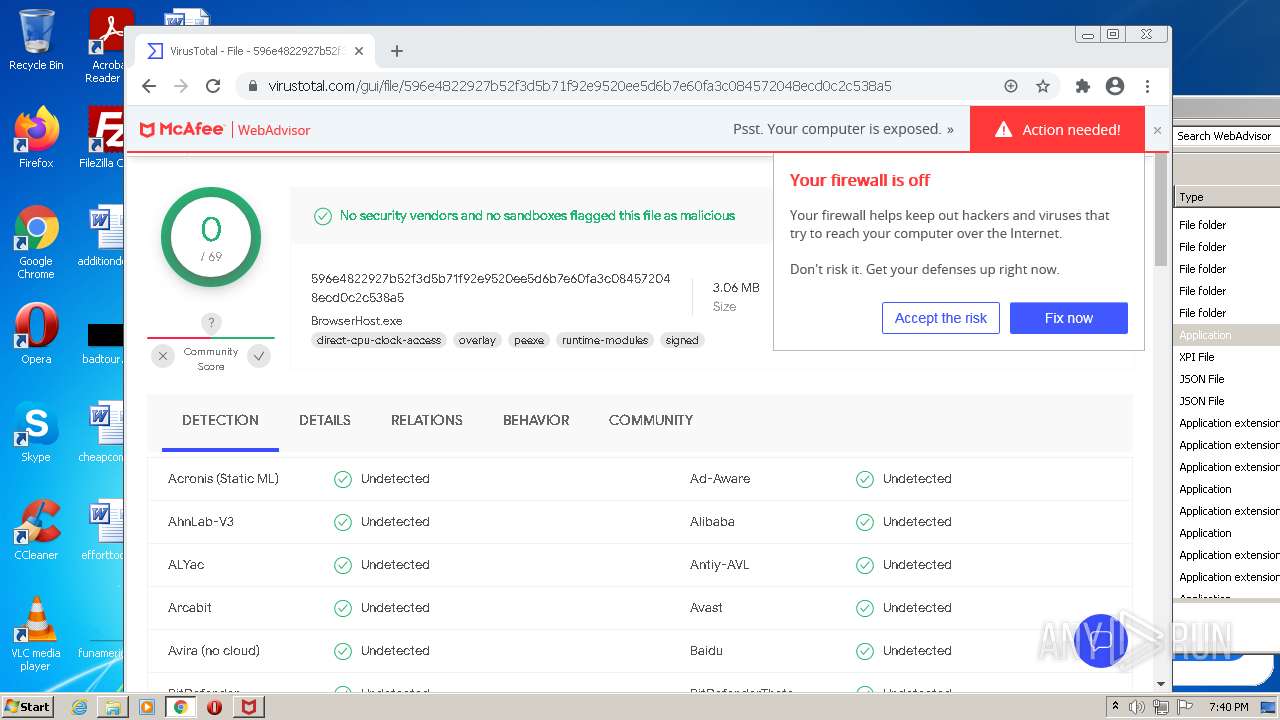
Task: Open the media player taskbar icon
Action: click(x=147, y=707)
